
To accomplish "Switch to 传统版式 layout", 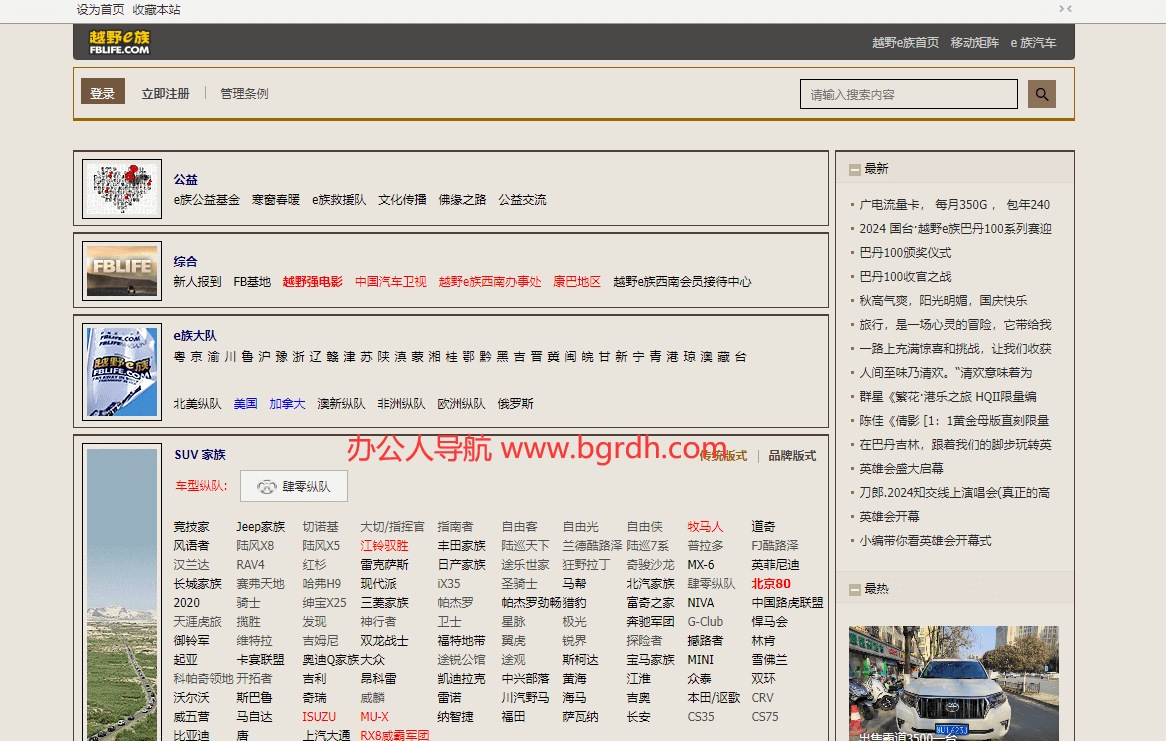I will [723, 456].
